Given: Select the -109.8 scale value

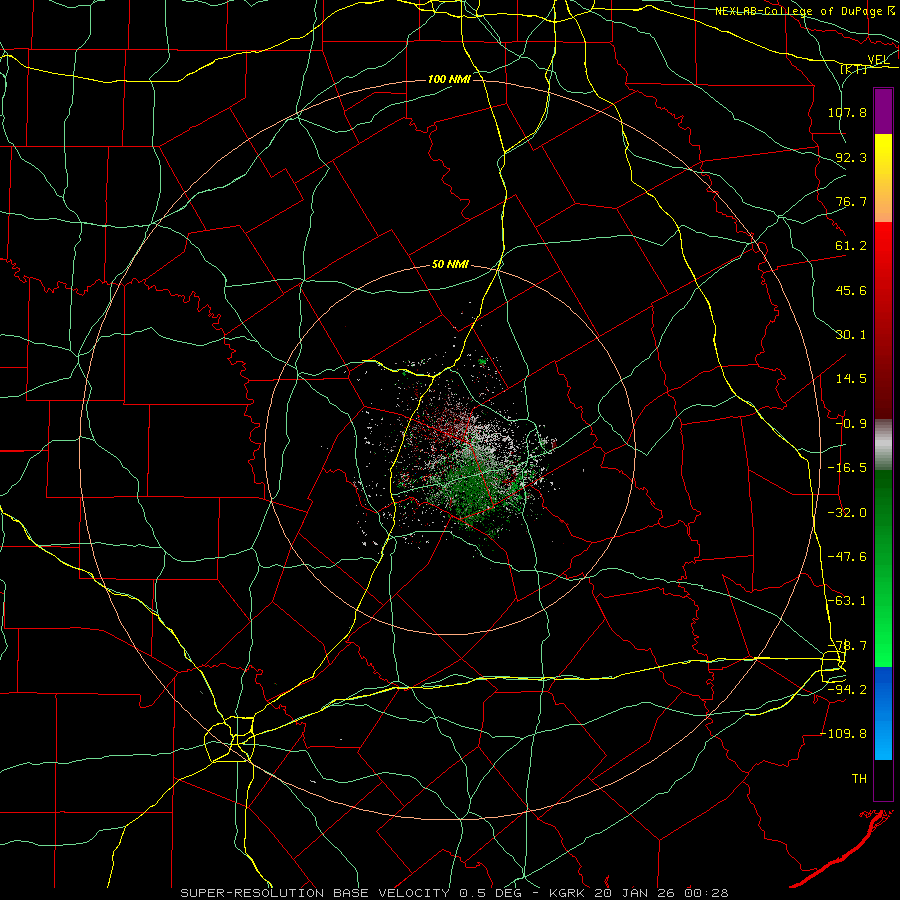Looking at the screenshot, I should tap(844, 734).
